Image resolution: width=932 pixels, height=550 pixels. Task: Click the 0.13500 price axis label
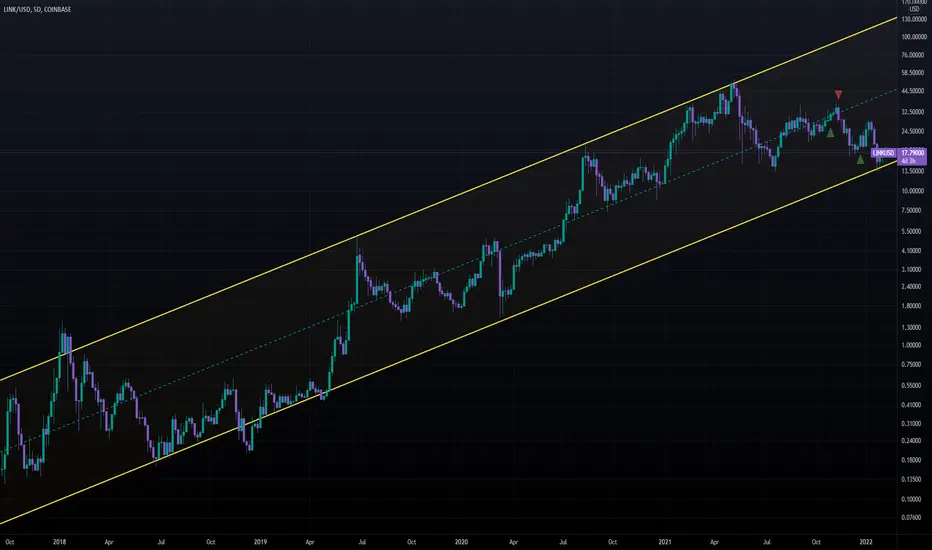(912, 479)
